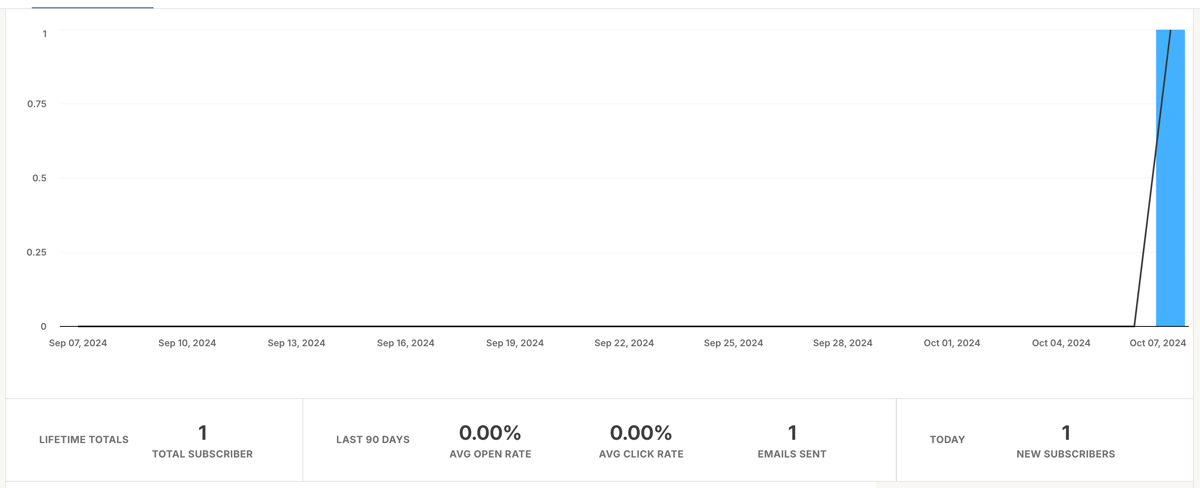Viewport: 1200px width, 488px height.
Task: Click the Total Subscriber count
Action: point(202,433)
